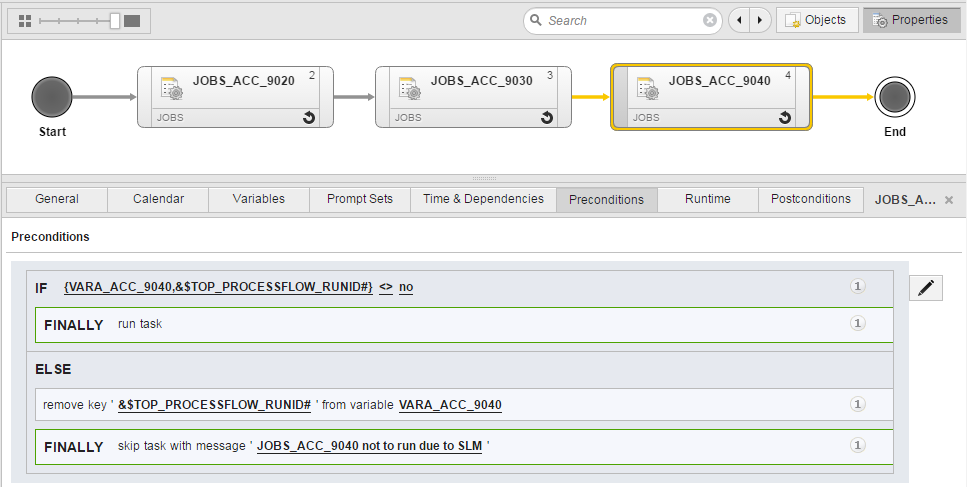Click the rollback icon on JOBS_ACC_9030
The height and width of the screenshot is (487, 967).
coord(547,117)
